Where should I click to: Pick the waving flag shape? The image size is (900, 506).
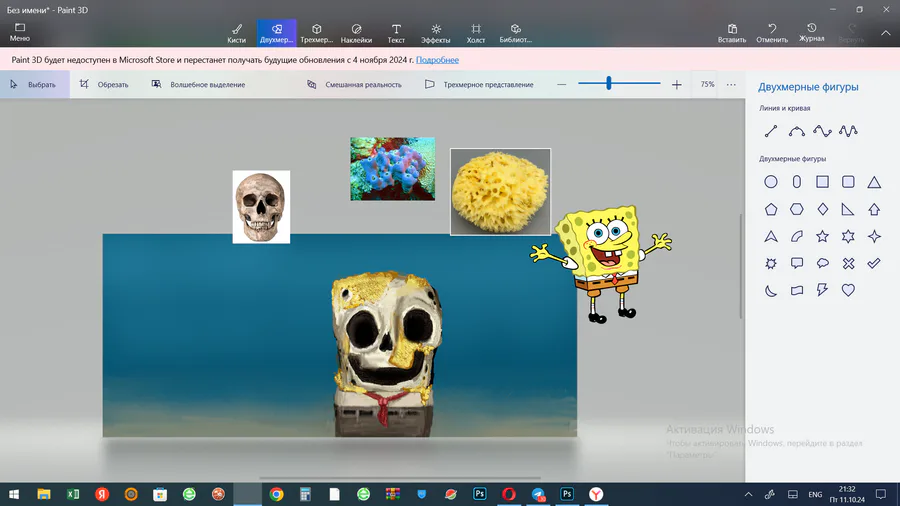(797, 290)
